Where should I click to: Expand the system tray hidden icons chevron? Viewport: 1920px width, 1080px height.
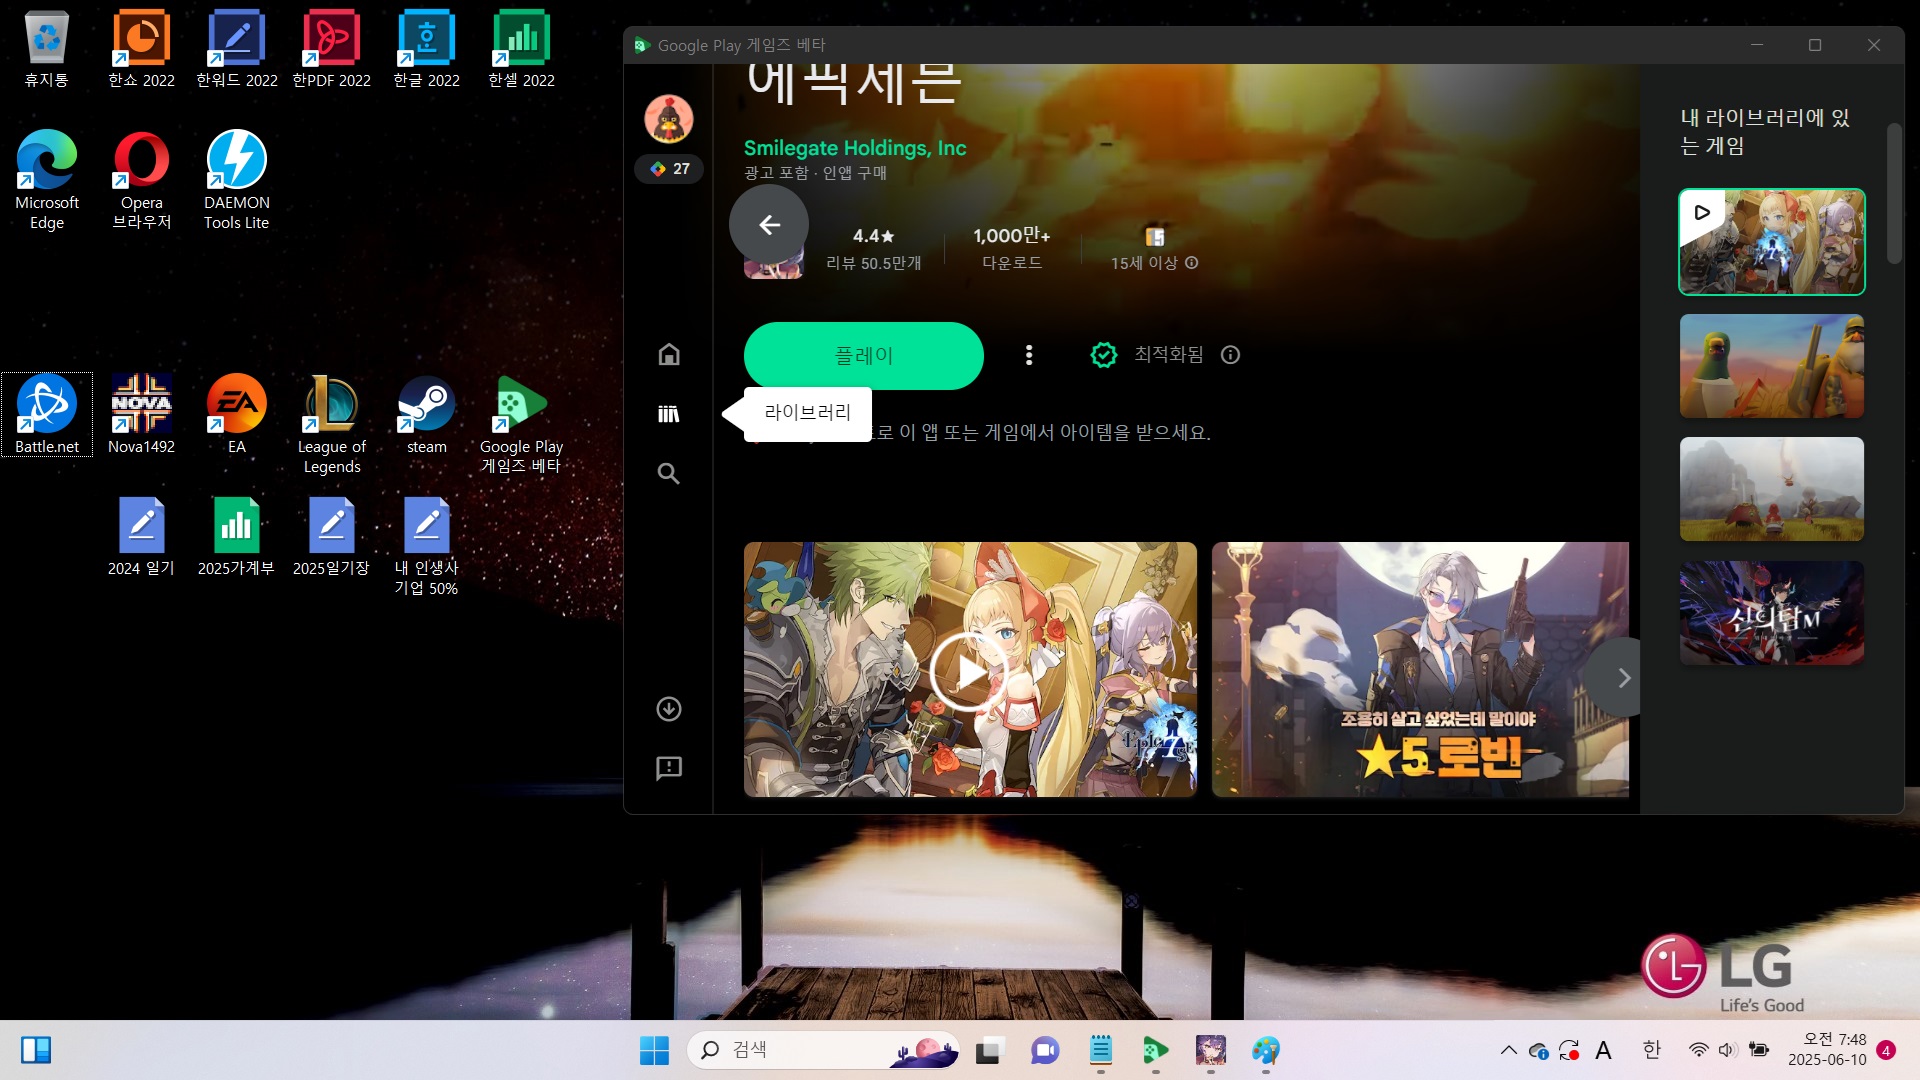(x=1508, y=1050)
